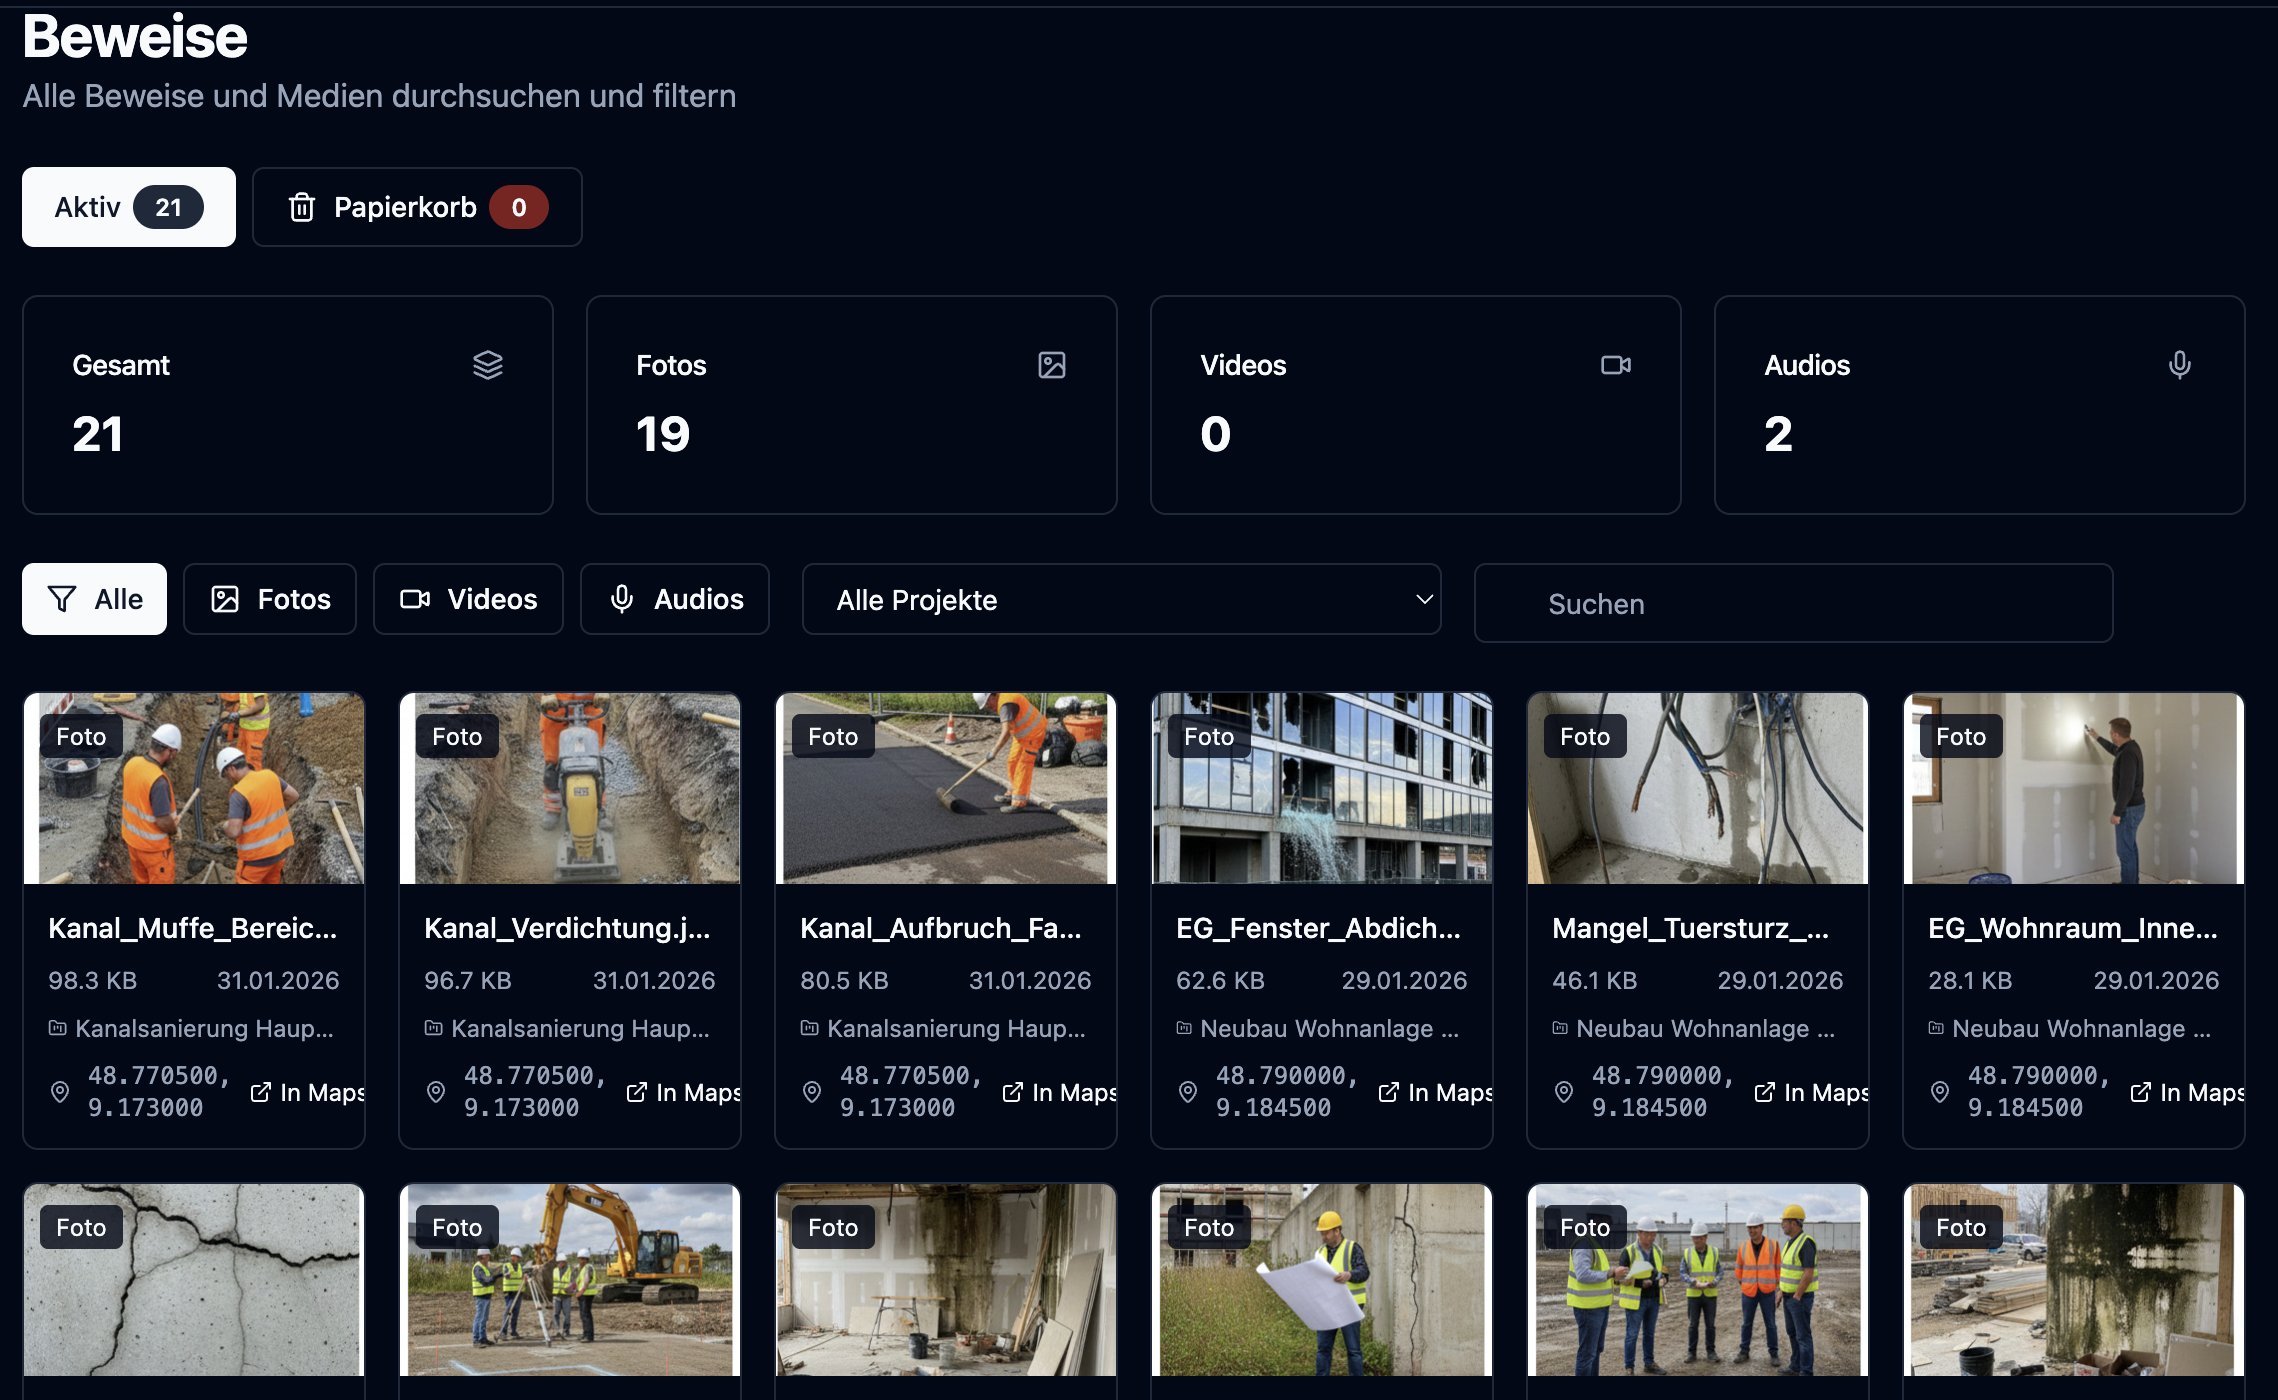The image size is (2278, 1400).
Task: Click into the Suchen search field
Action: click(x=1792, y=603)
